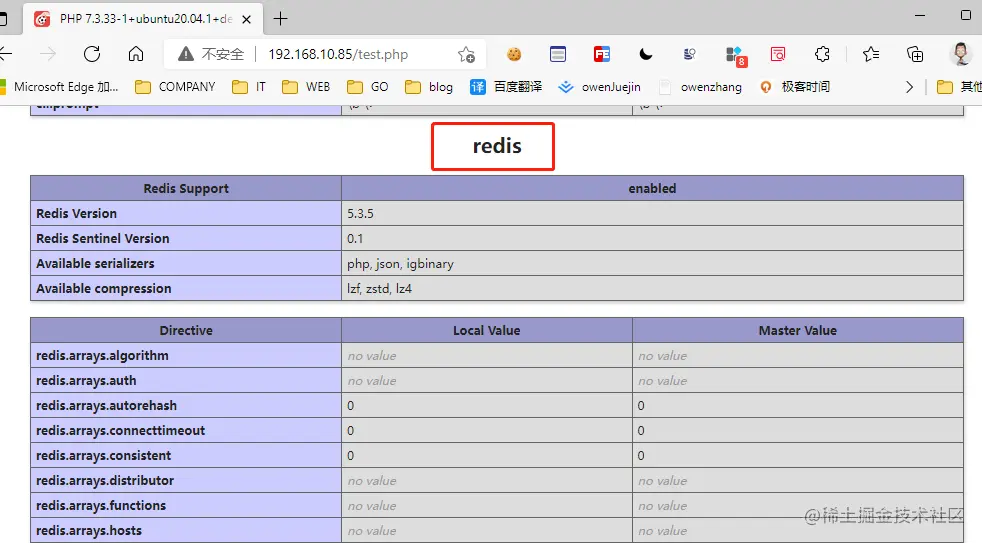982x543 pixels.
Task: Click the redis.arrays.algorithm directive
Action: (102, 356)
